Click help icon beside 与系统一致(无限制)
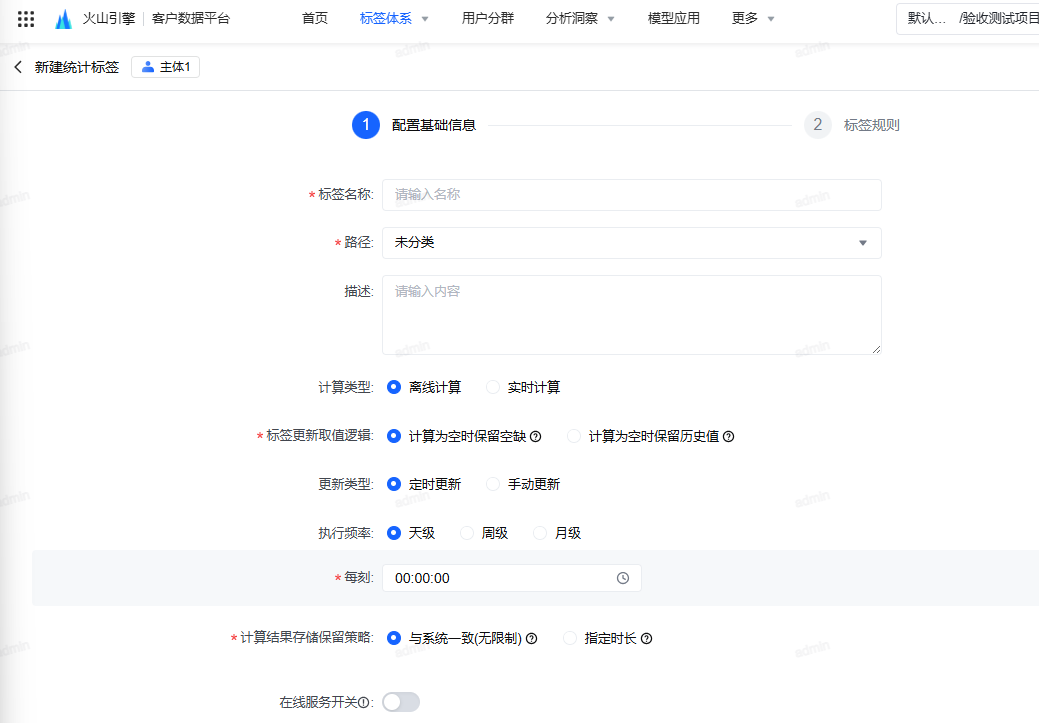Viewport: 1039px width, 723px height. 532,638
